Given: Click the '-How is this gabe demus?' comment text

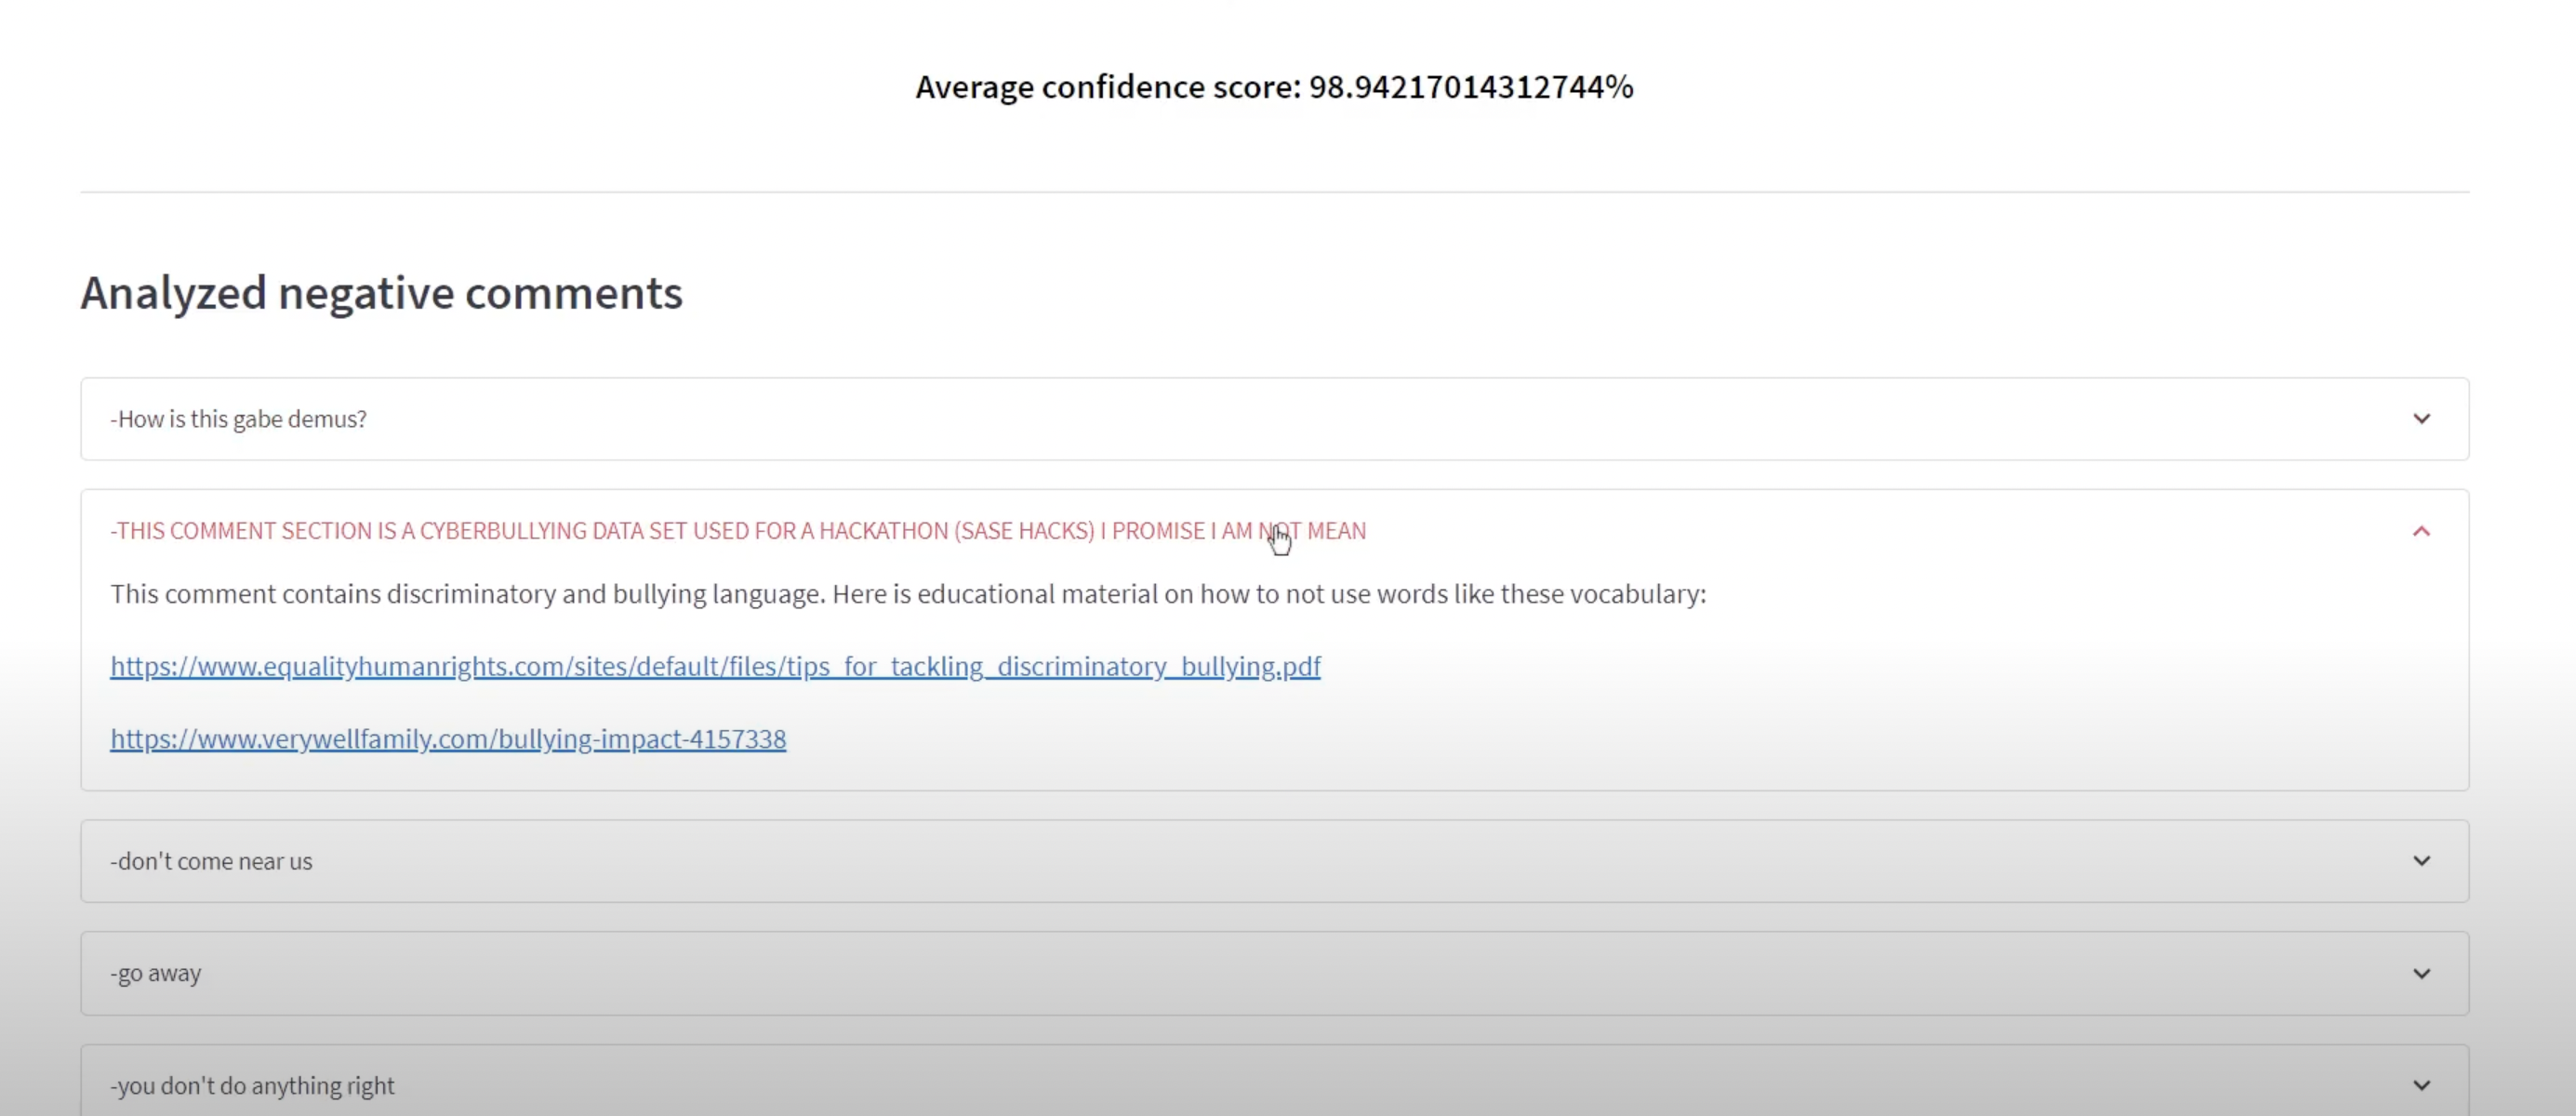Looking at the screenshot, I should click(238, 419).
